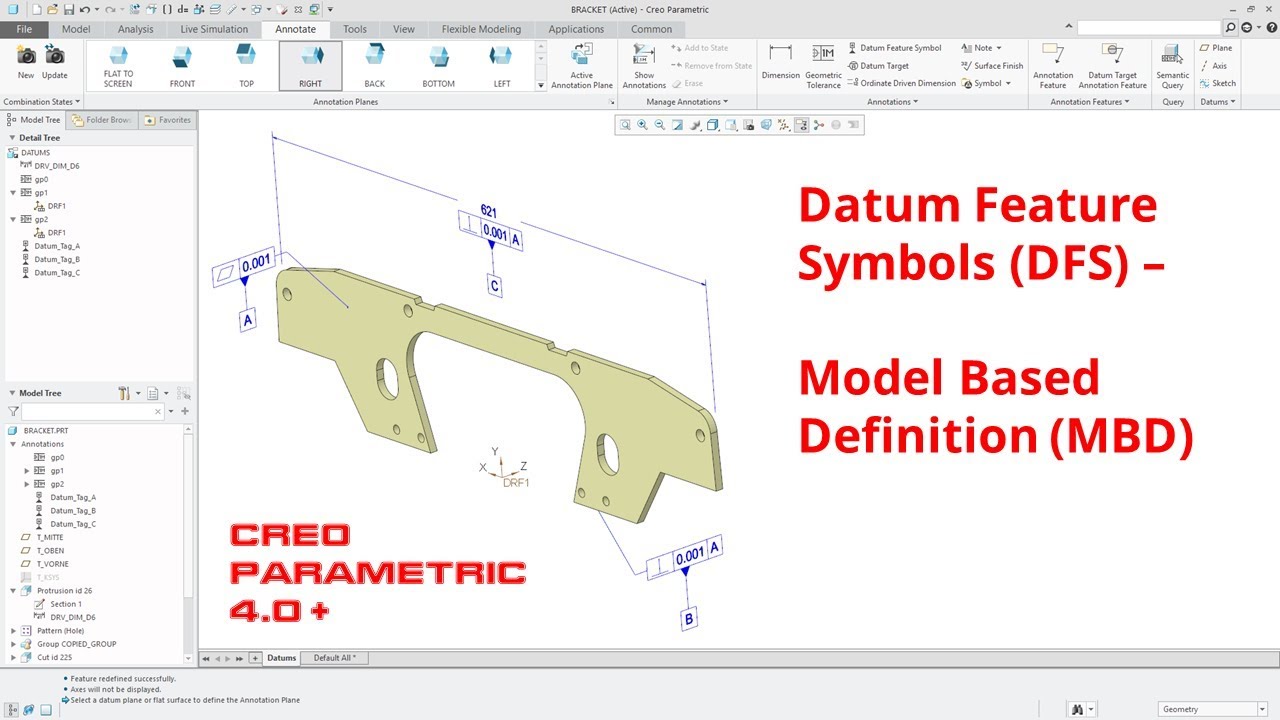Switch to Default All combination tab

point(335,658)
